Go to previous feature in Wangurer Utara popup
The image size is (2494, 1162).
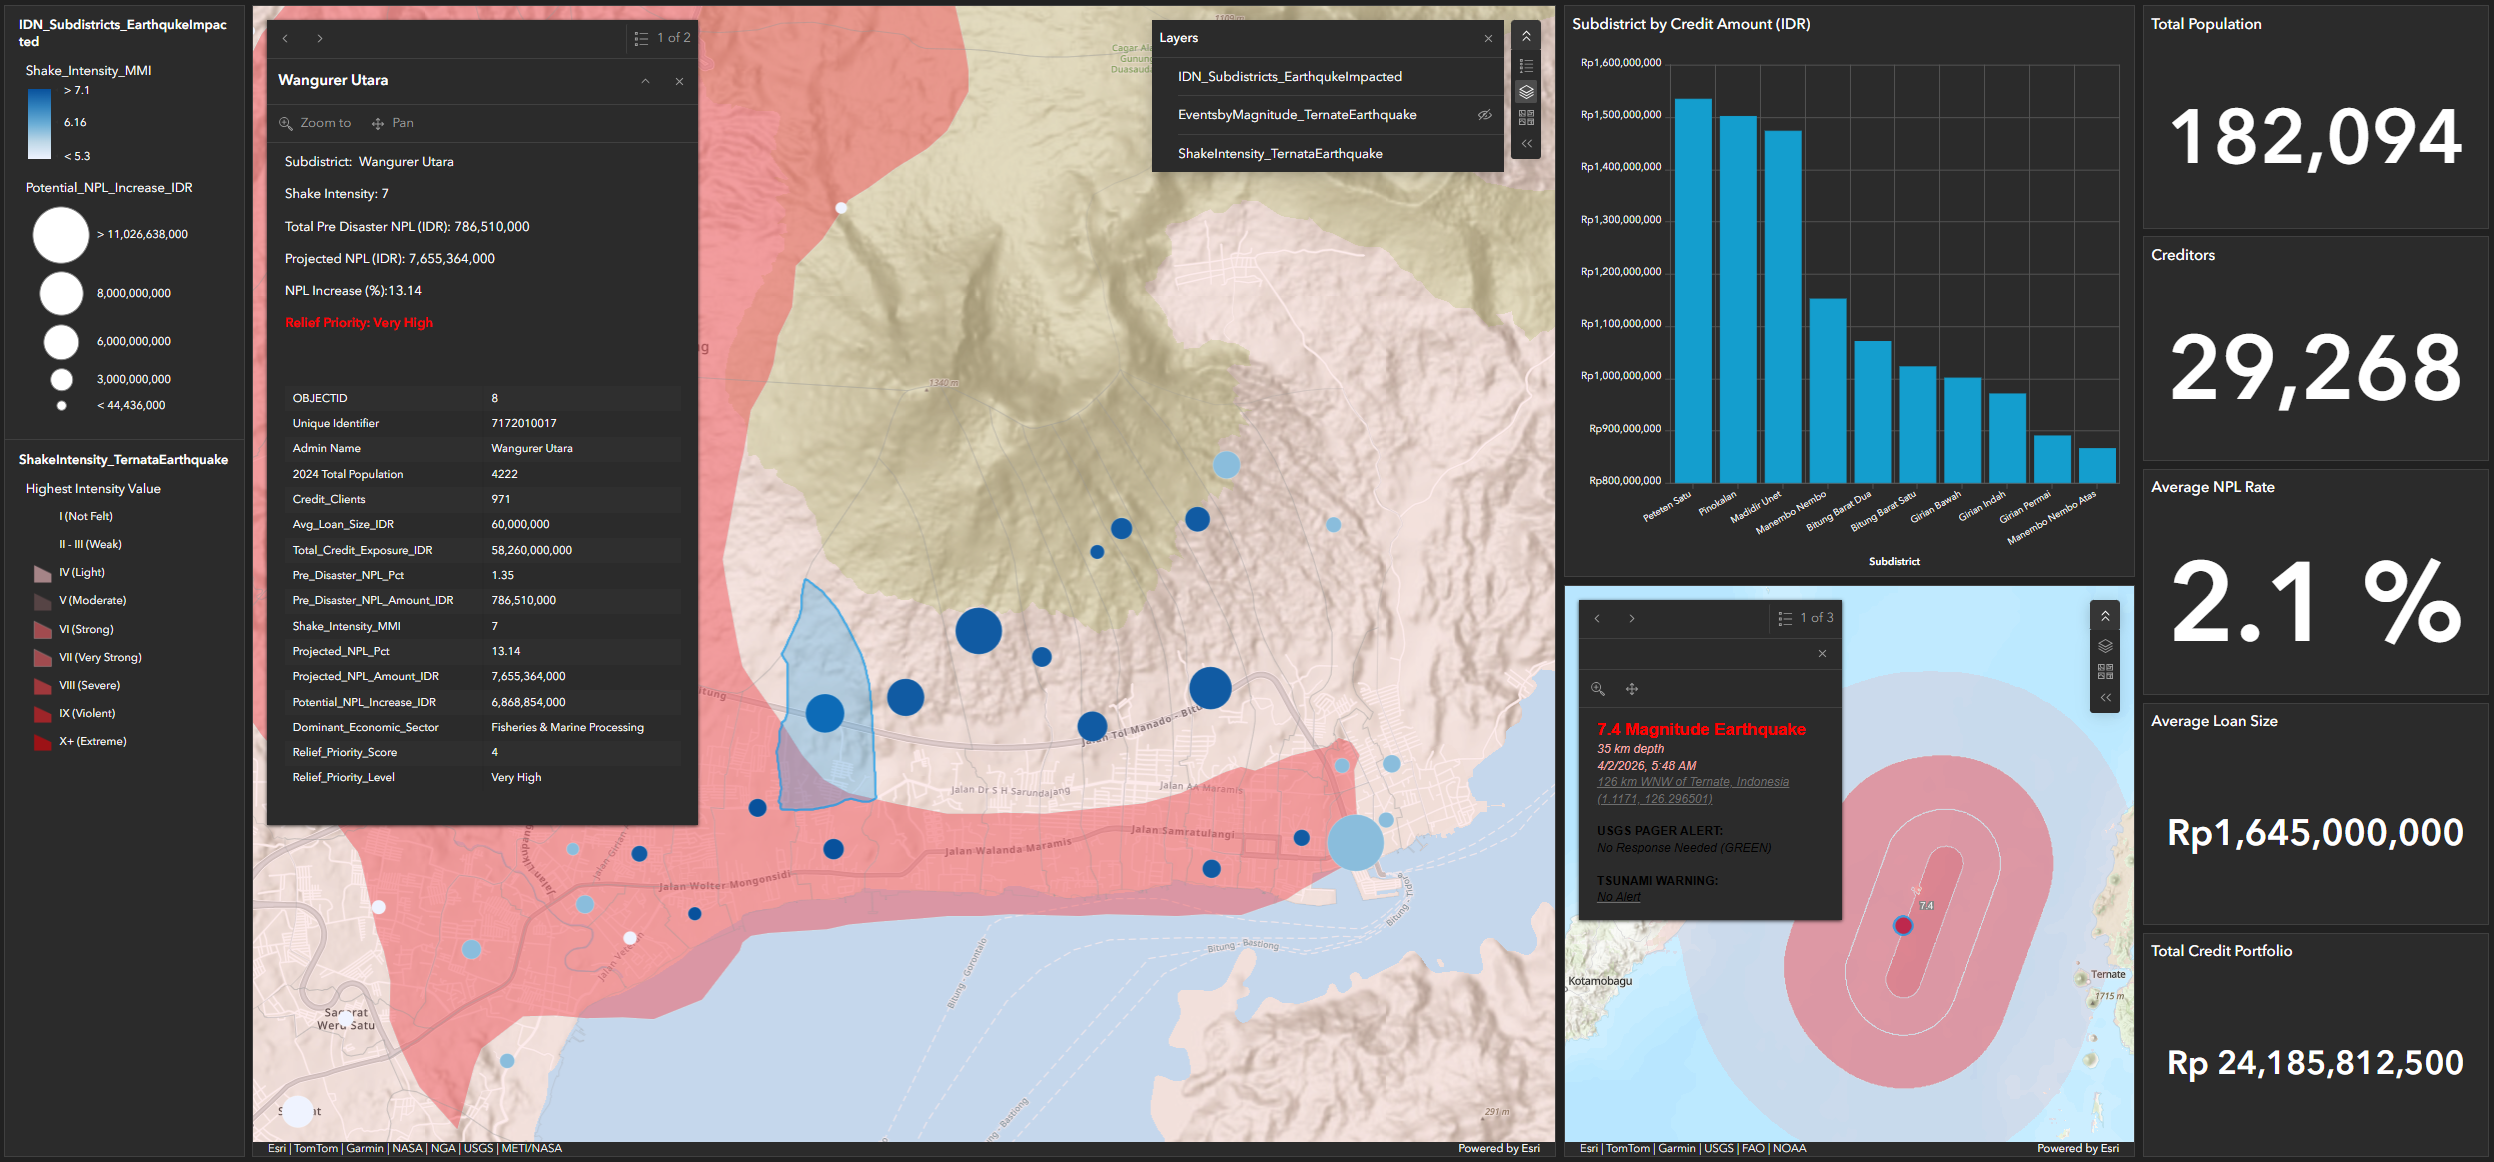pos(285,38)
